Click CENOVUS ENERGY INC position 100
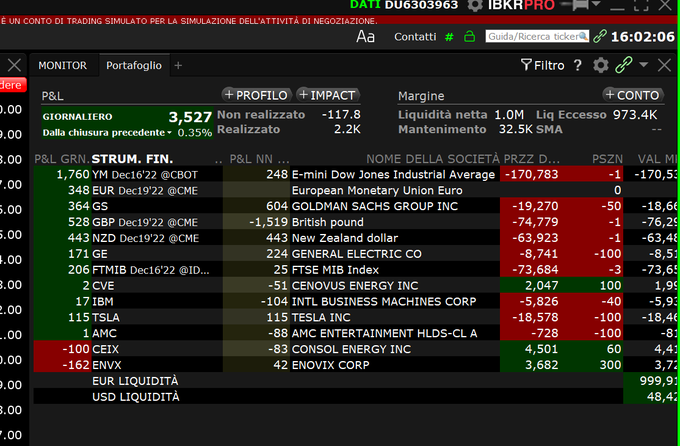The height and width of the screenshot is (446, 680). (x=610, y=285)
